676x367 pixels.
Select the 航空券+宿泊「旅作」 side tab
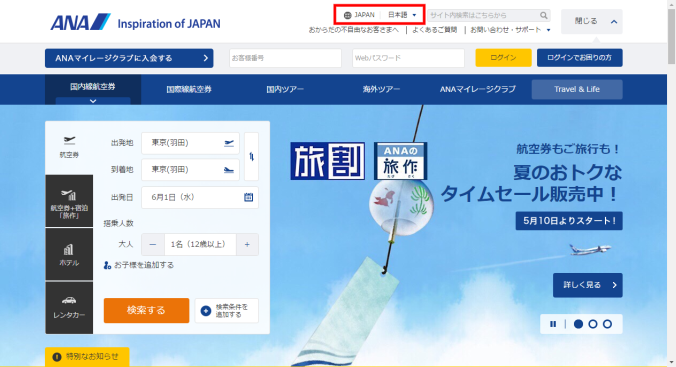click(69, 201)
